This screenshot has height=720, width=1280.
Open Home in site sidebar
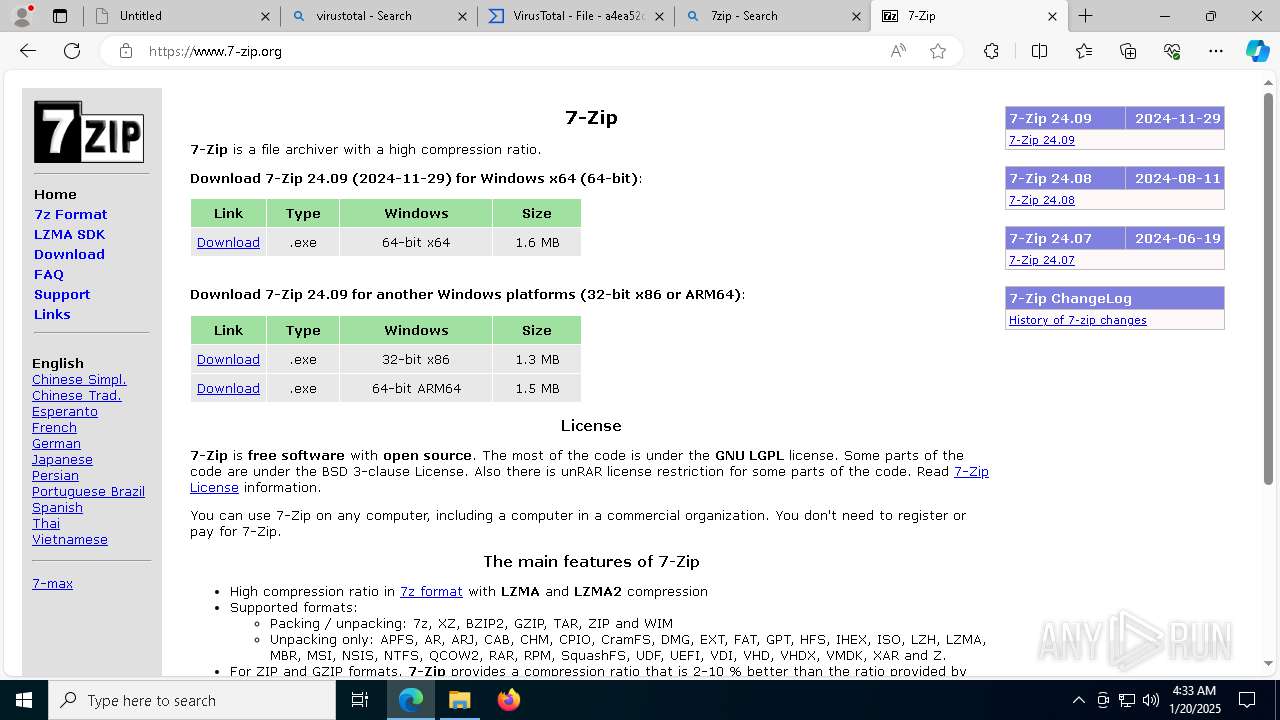click(x=55, y=194)
